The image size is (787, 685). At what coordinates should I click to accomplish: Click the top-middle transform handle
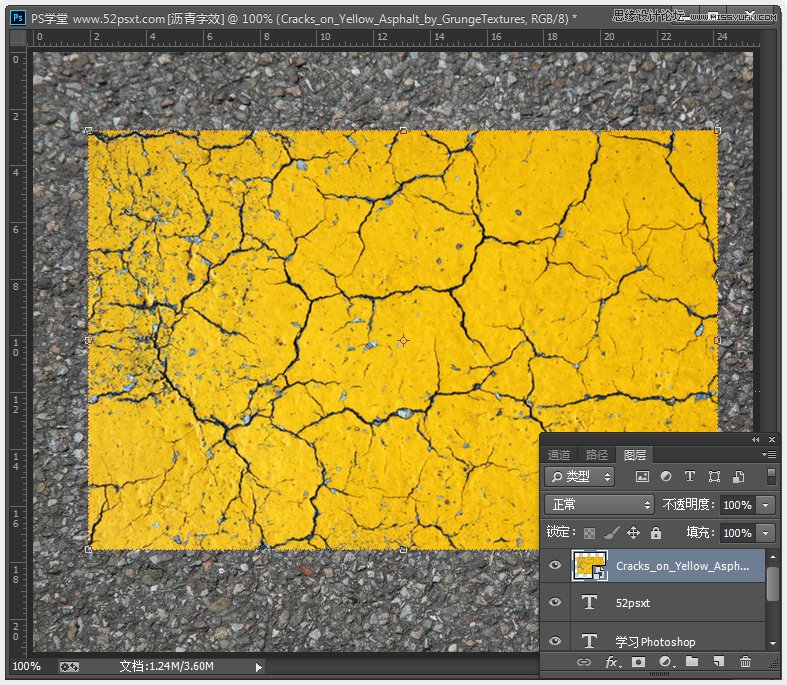404,130
